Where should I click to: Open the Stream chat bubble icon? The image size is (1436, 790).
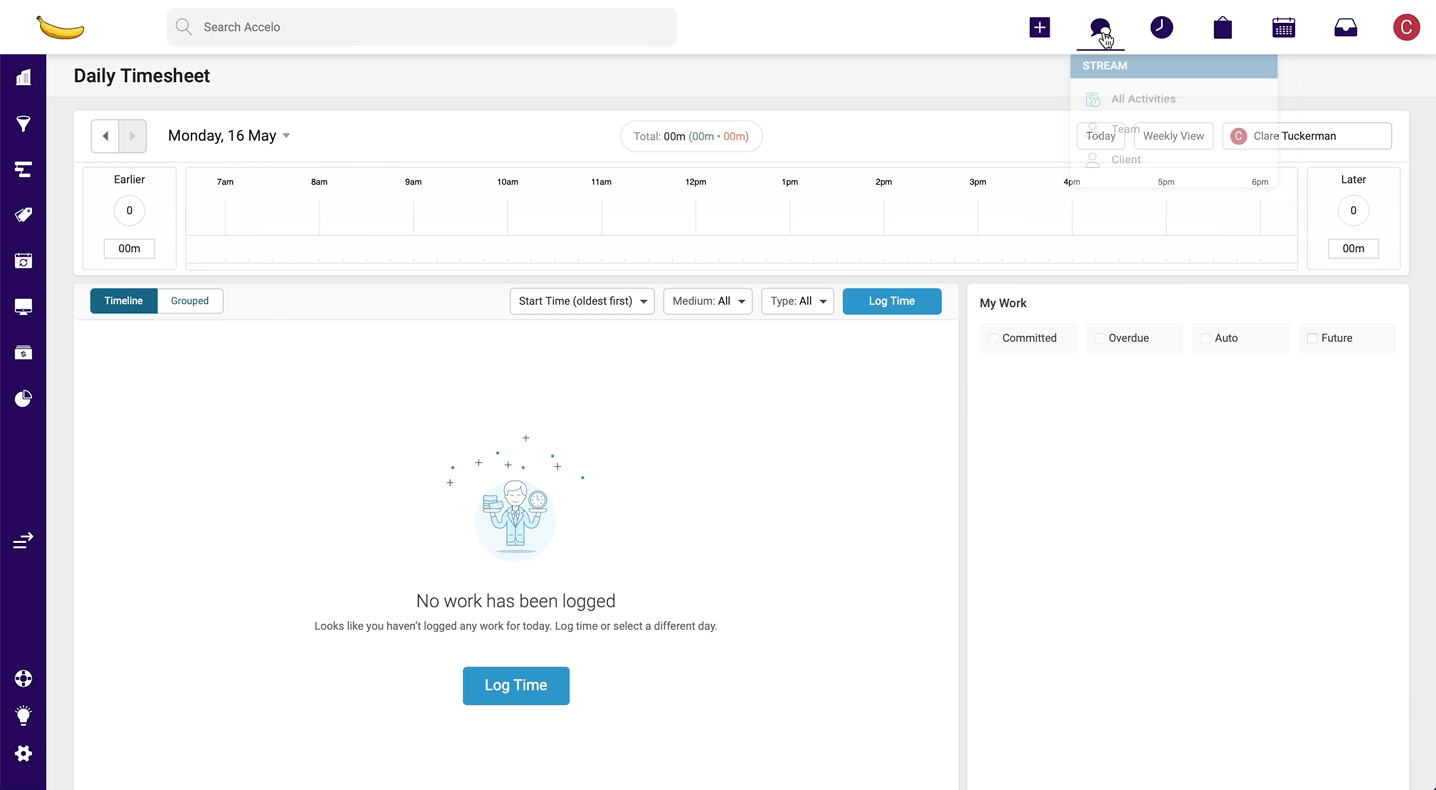pos(1100,28)
